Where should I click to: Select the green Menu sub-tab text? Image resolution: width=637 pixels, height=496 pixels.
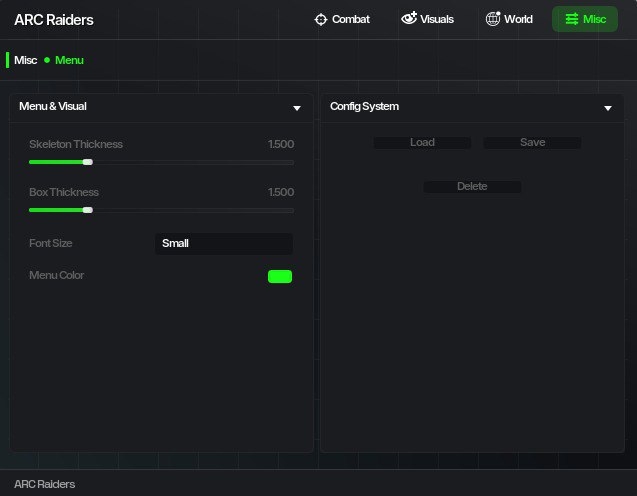(69, 60)
